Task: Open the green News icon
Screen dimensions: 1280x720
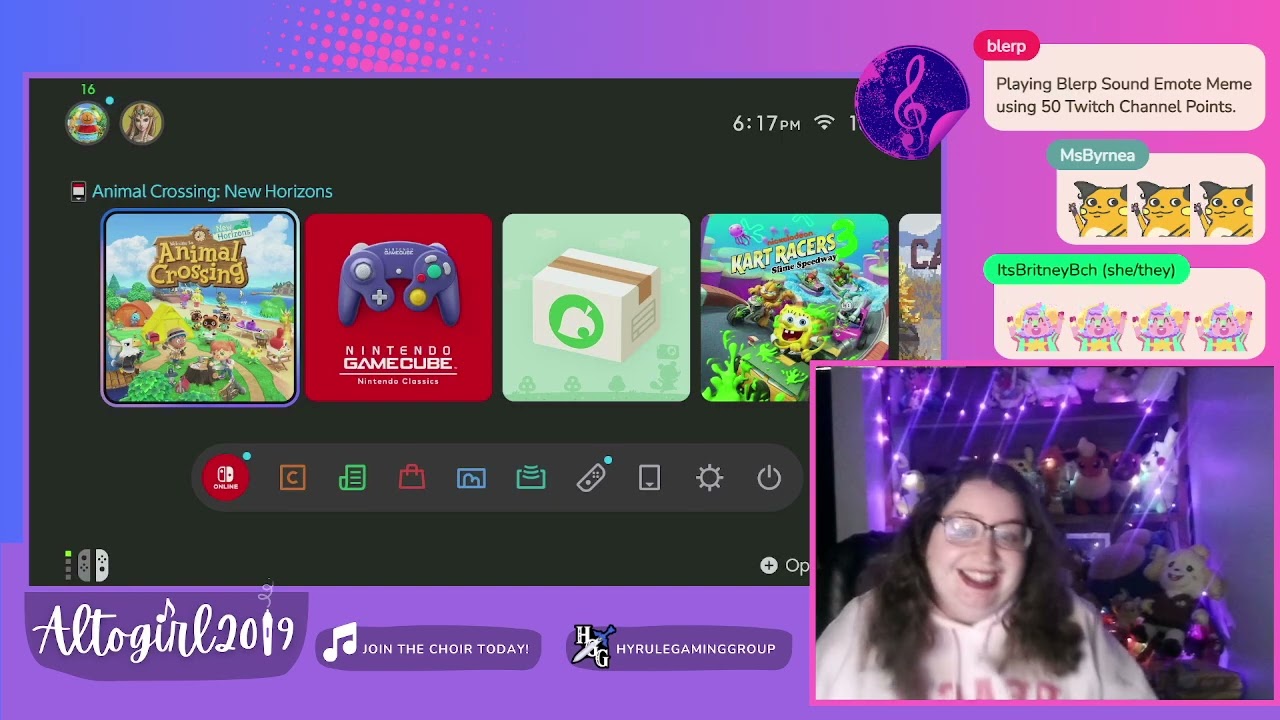Action: click(352, 478)
